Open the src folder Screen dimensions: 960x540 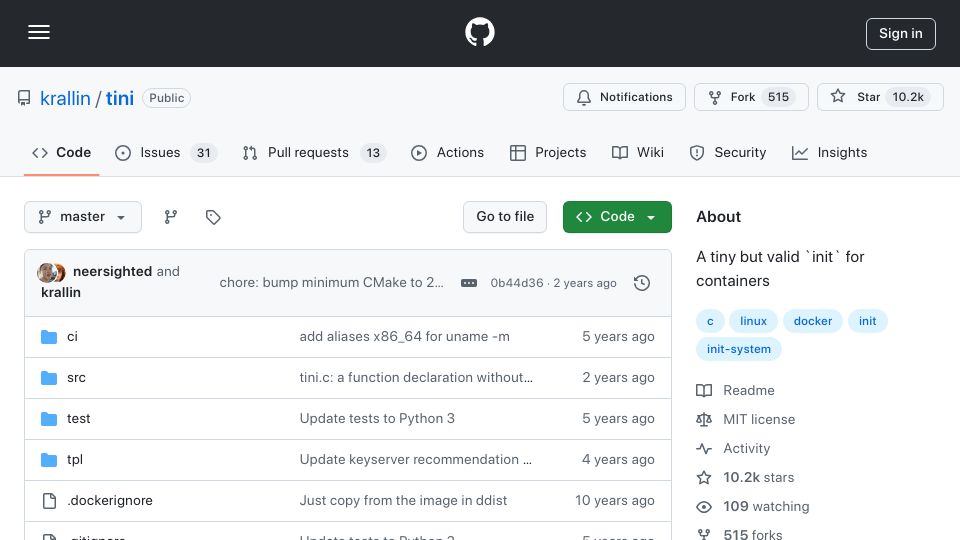point(76,378)
